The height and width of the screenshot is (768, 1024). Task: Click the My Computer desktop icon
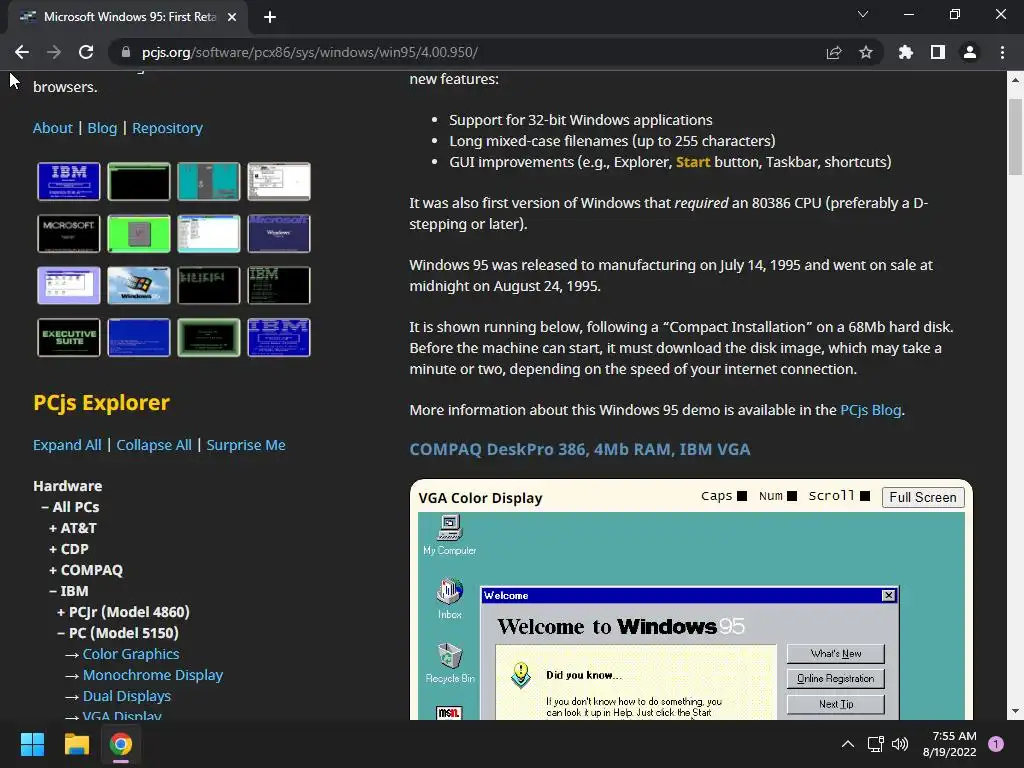tap(449, 535)
